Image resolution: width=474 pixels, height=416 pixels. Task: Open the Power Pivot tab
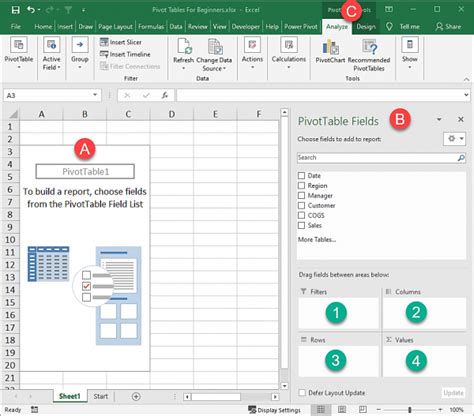point(301,27)
